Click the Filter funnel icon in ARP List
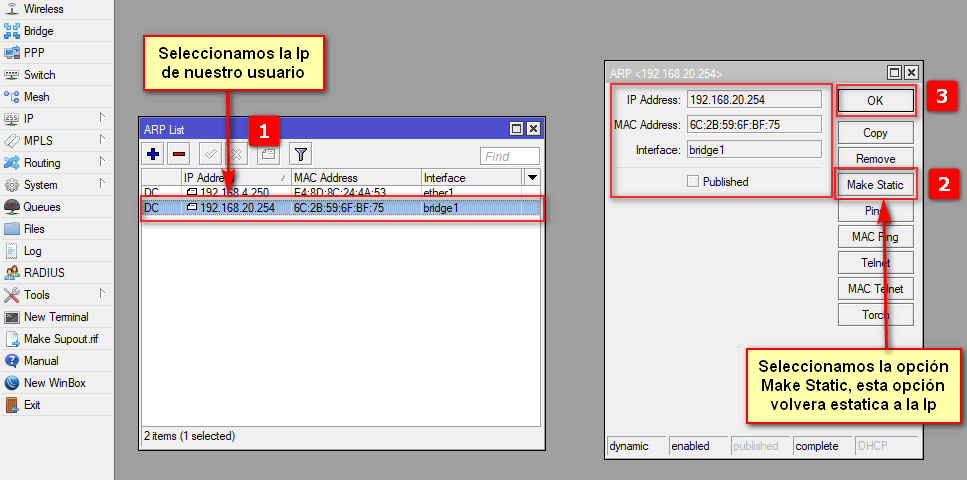Viewport: 967px width, 480px height. pos(299,154)
